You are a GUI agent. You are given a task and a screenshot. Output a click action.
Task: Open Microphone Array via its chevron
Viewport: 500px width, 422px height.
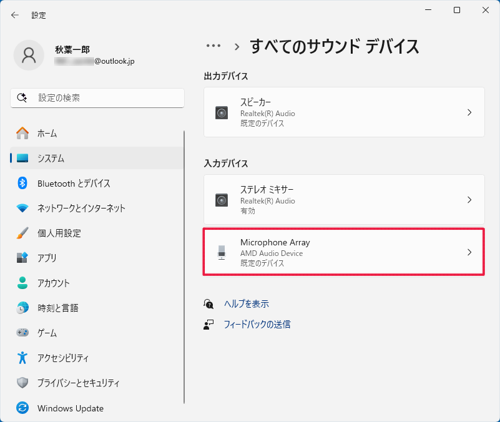pos(469,252)
